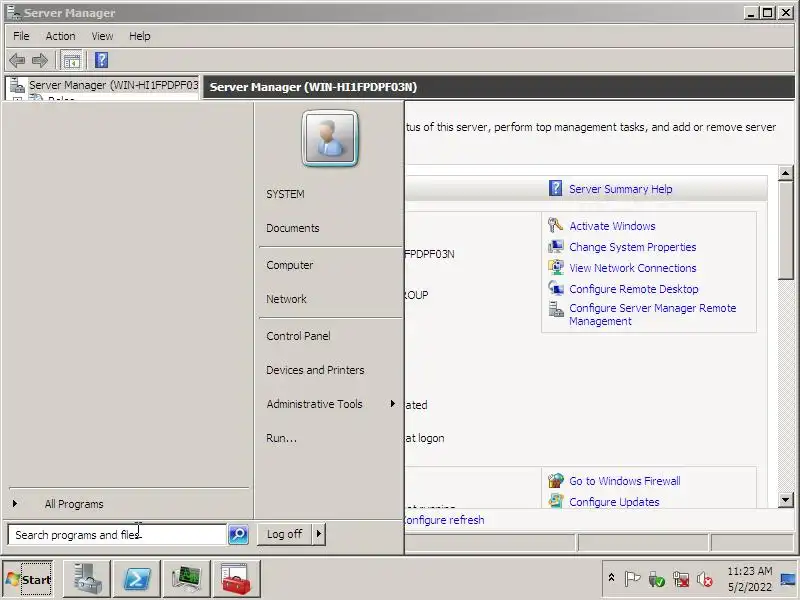
Task: Click the Go to Windows Firewall icon
Action: pos(555,481)
